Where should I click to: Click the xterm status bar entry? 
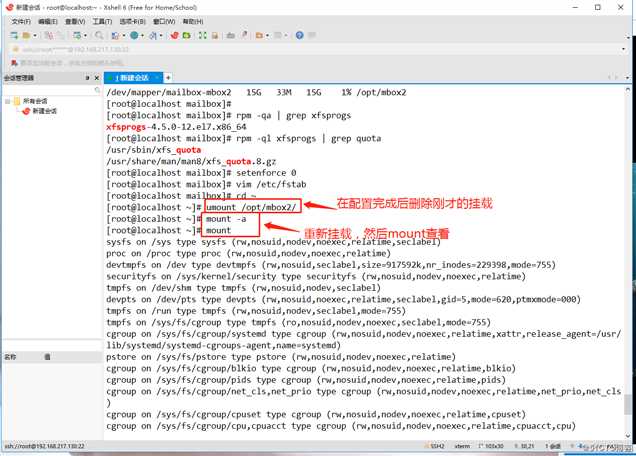pos(462,446)
